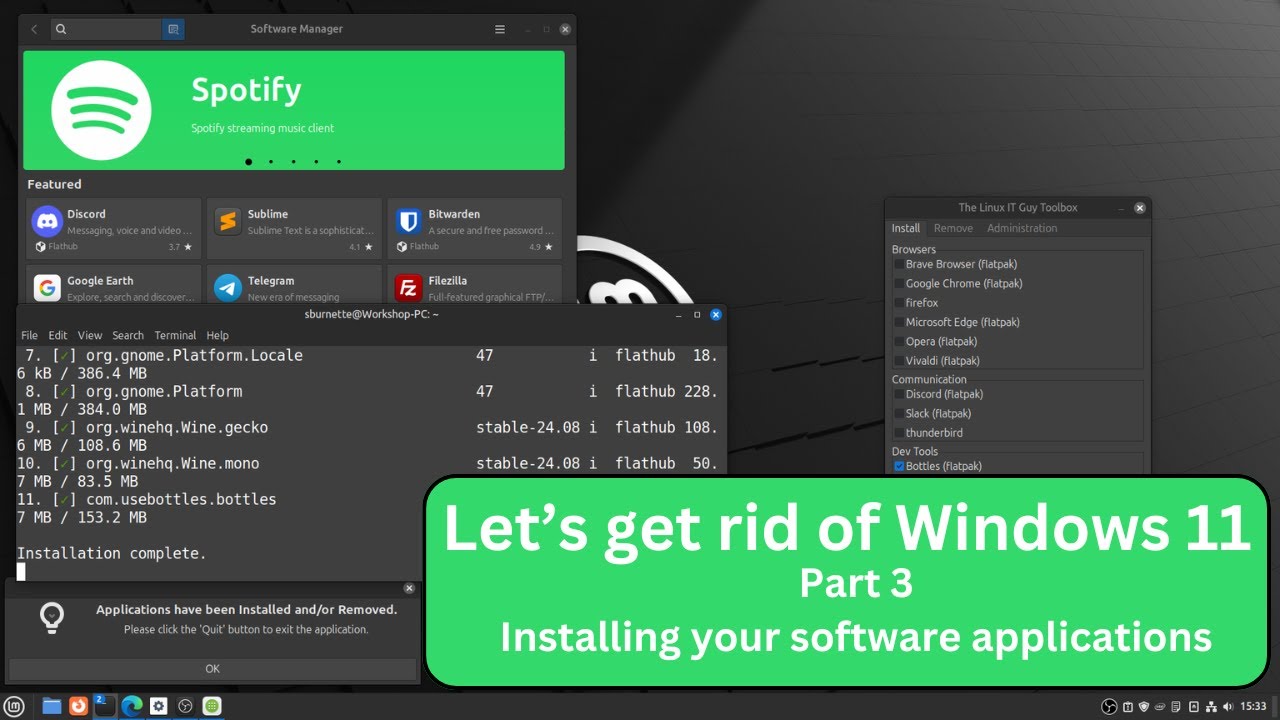
Task: Check Discord (flatpak) in Toolbox
Action: coord(899,394)
